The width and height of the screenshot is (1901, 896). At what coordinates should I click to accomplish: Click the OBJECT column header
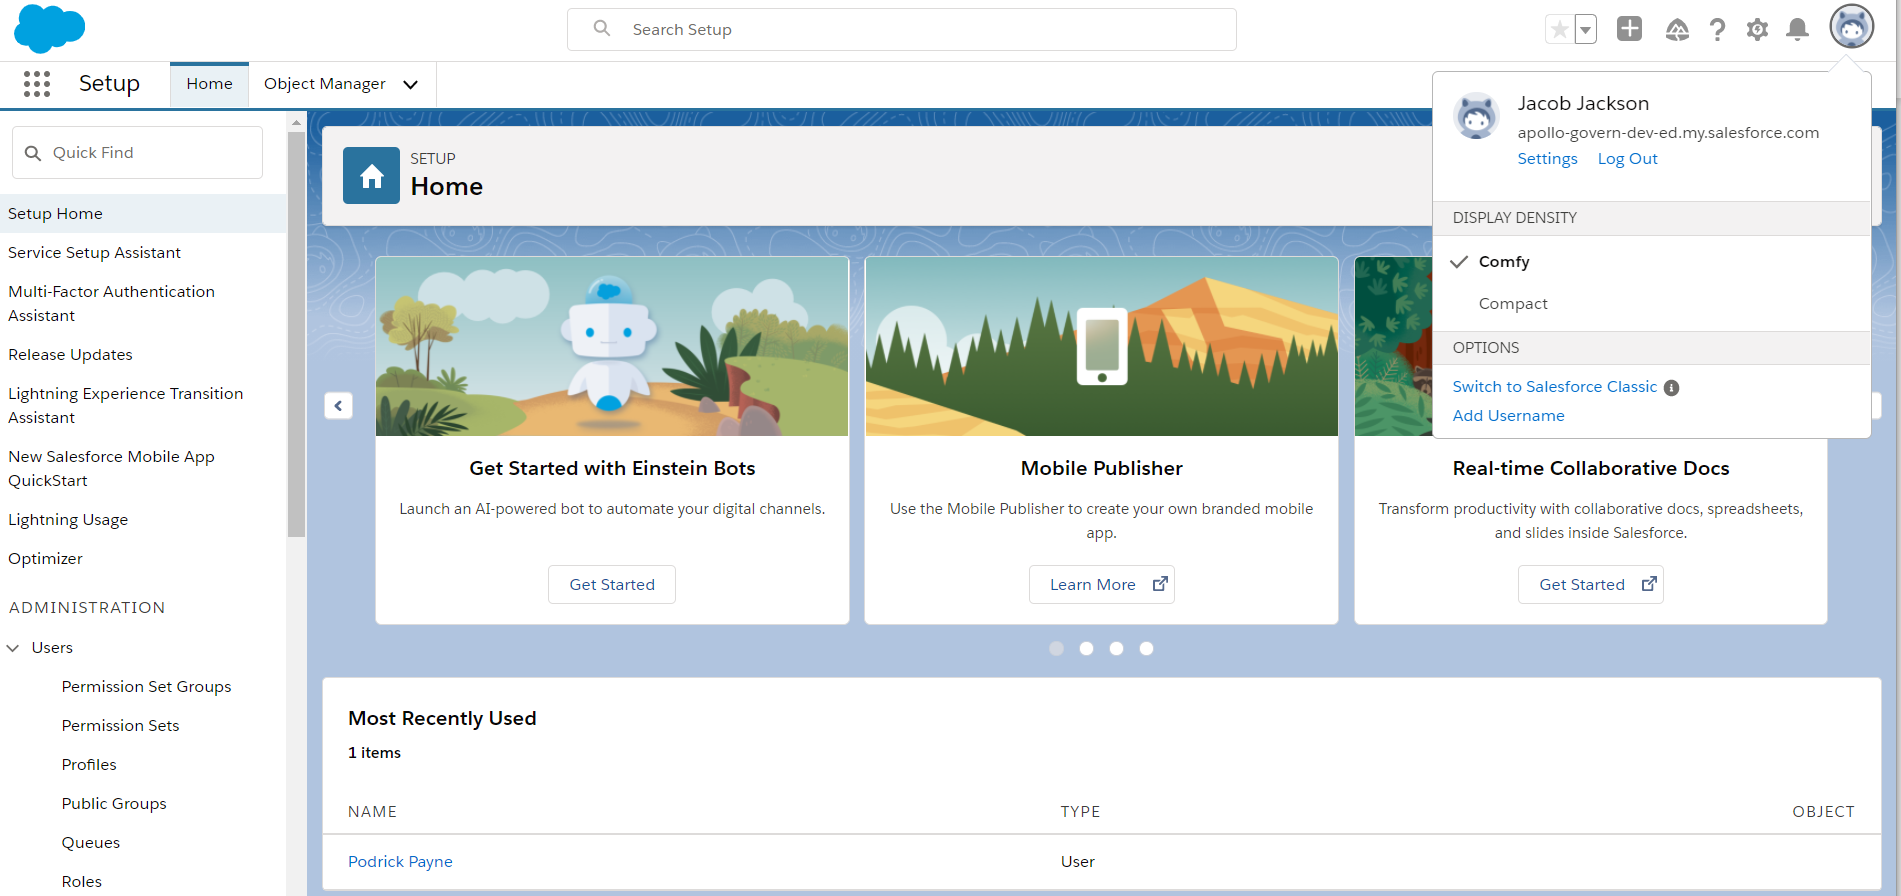click(x=1823, y=812)
